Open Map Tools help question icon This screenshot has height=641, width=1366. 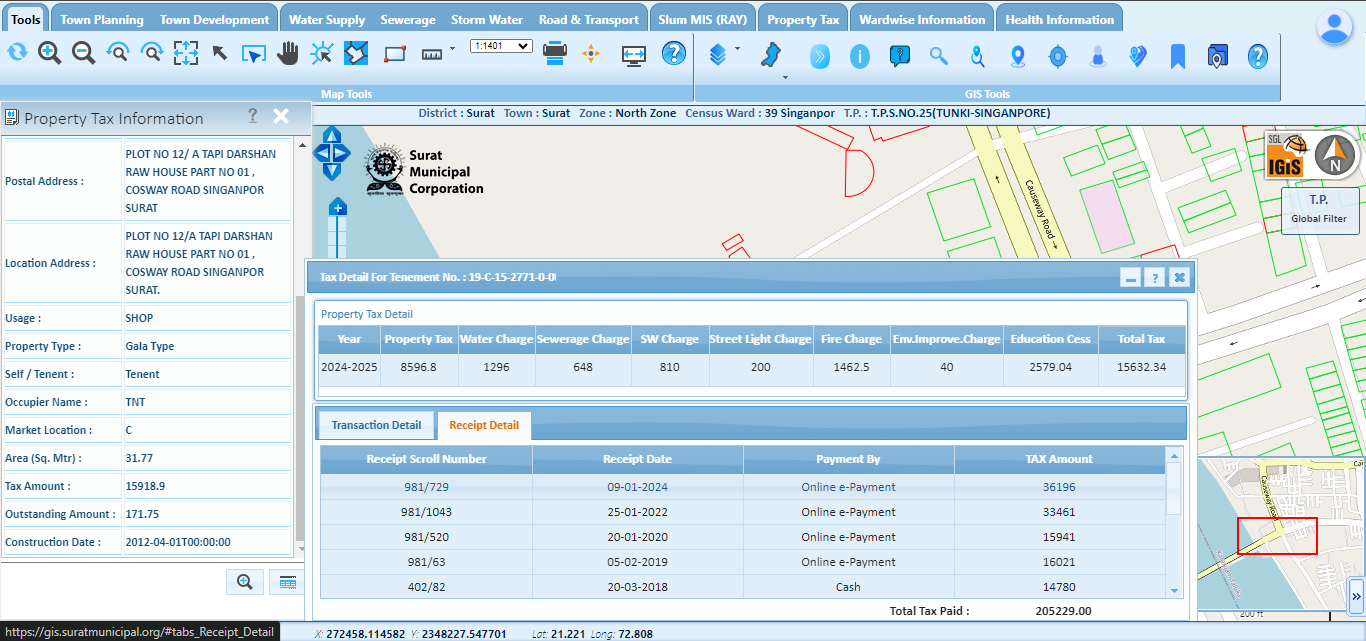point(674,54)
